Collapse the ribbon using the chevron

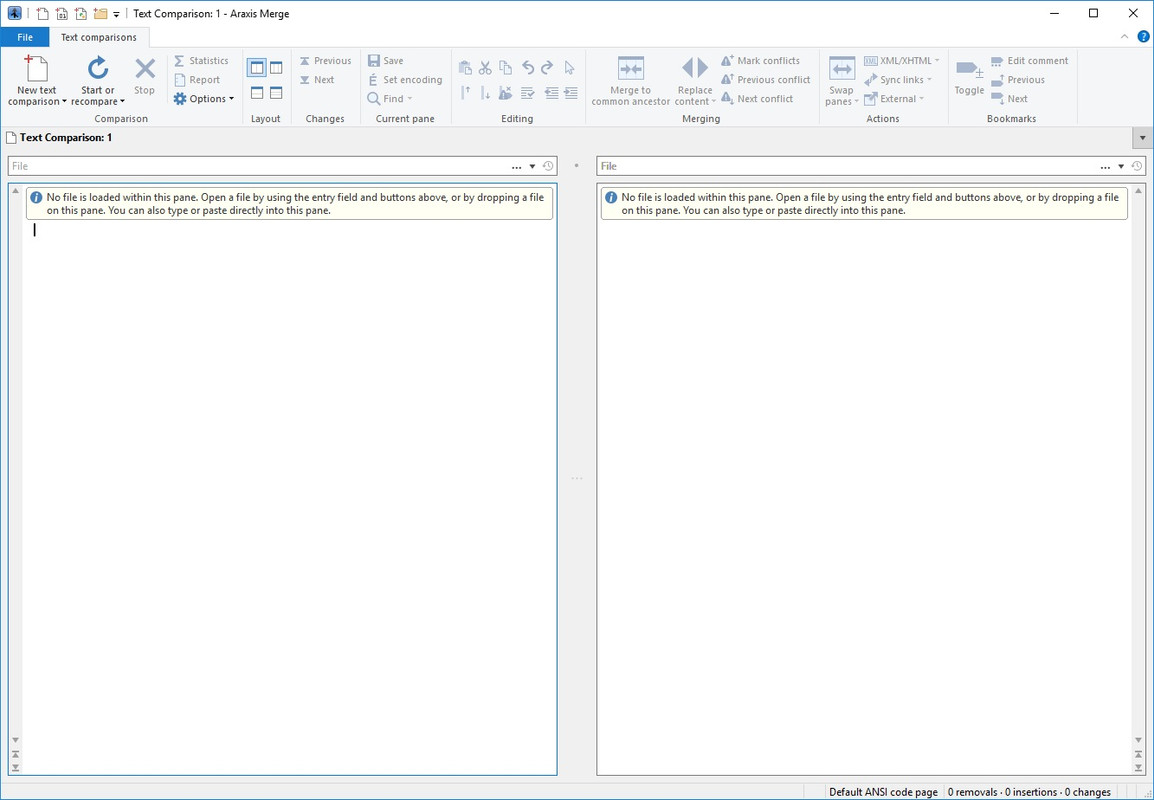tap(1125, 36)
